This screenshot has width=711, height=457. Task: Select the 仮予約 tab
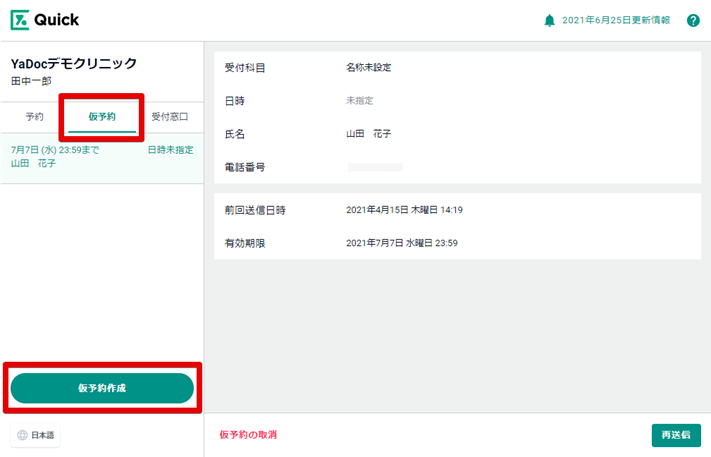coord(102,117)
